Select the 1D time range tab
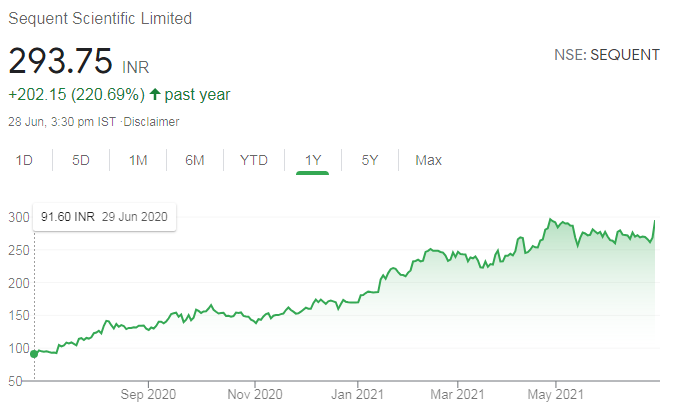This screenshot has width=675, height=411. [x=26, y=160]
